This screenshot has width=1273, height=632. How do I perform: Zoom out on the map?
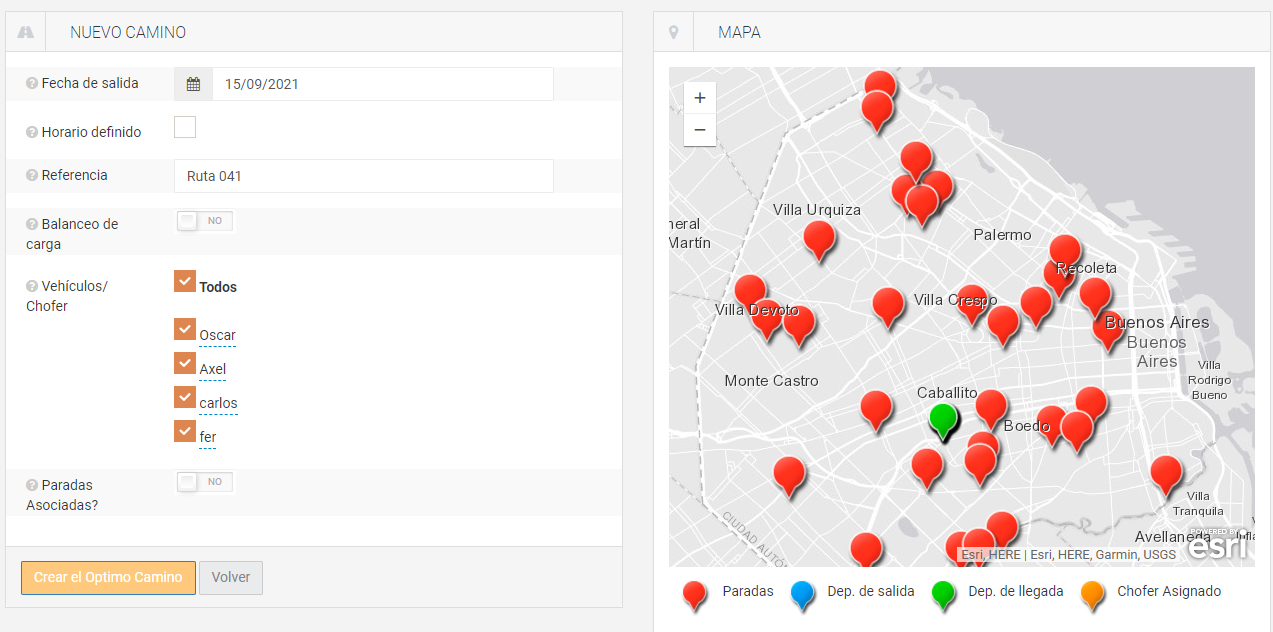[700, 130]
